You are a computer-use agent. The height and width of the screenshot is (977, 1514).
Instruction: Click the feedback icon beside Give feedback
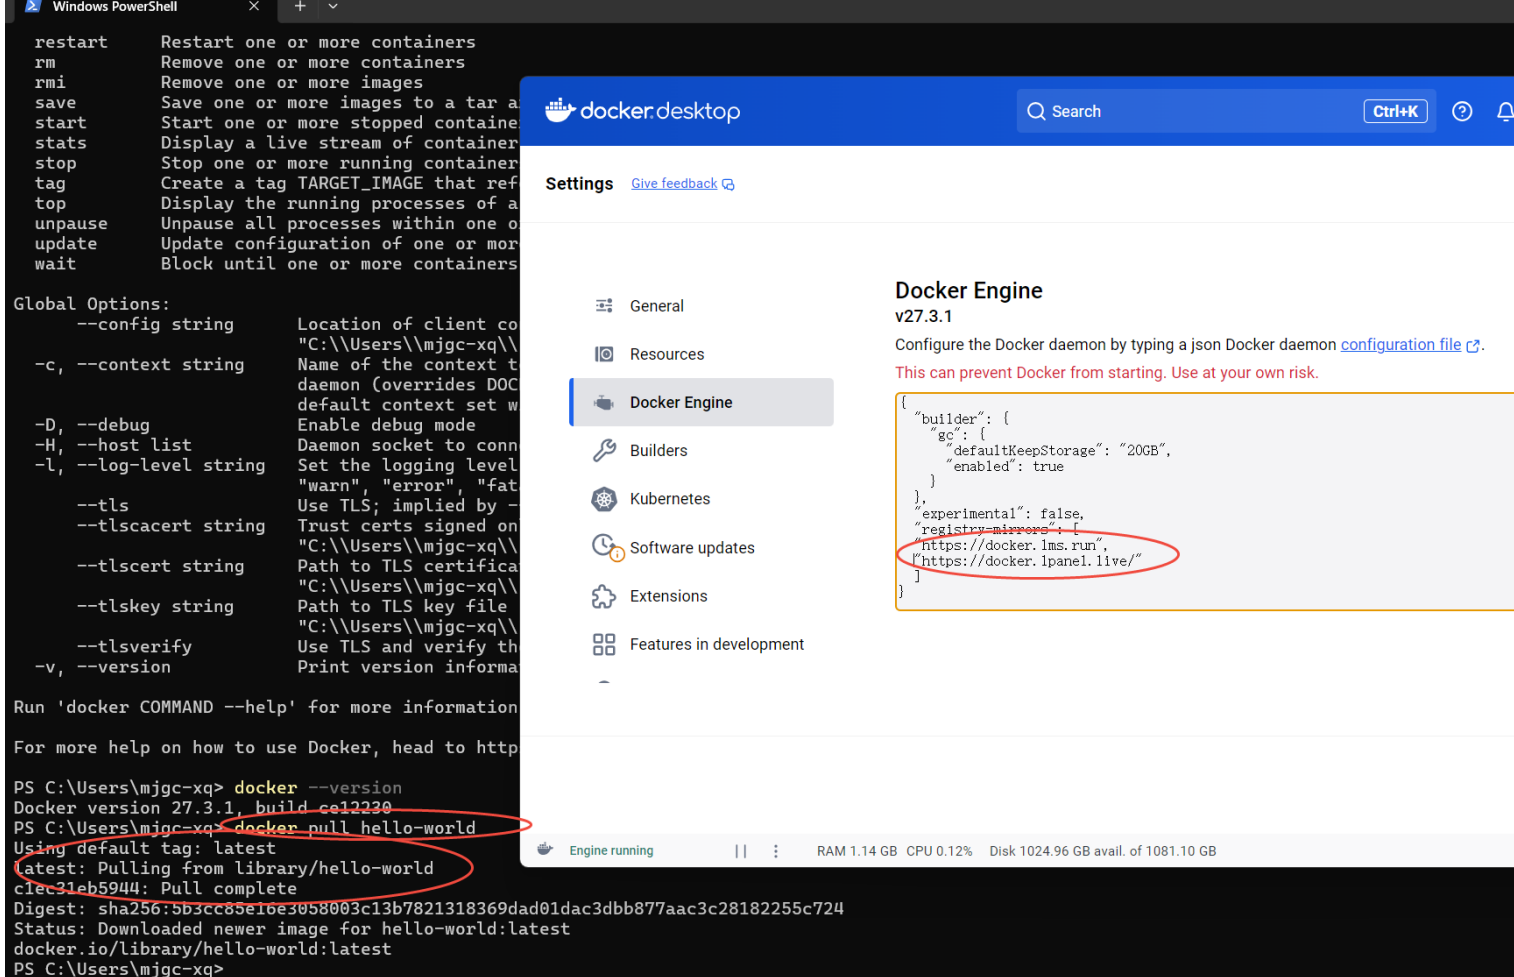click(728, 184)
